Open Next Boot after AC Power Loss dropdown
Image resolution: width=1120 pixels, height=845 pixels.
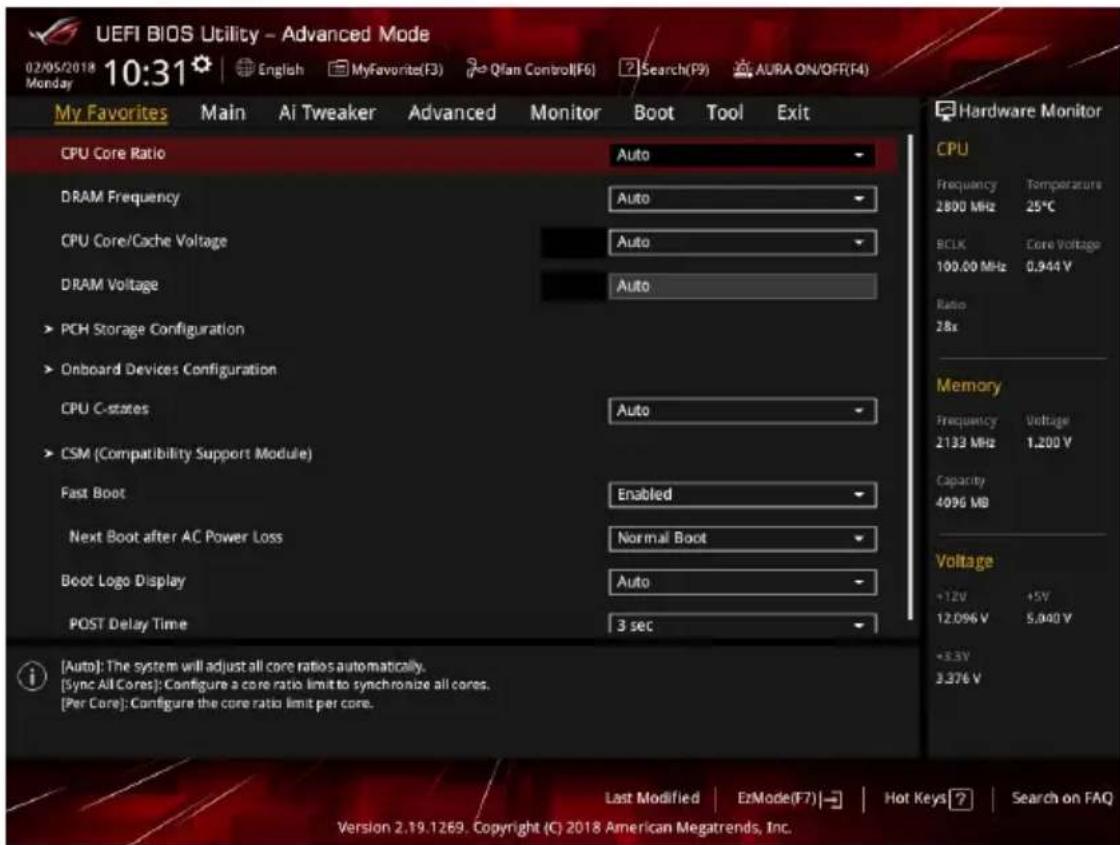[742, 539]
